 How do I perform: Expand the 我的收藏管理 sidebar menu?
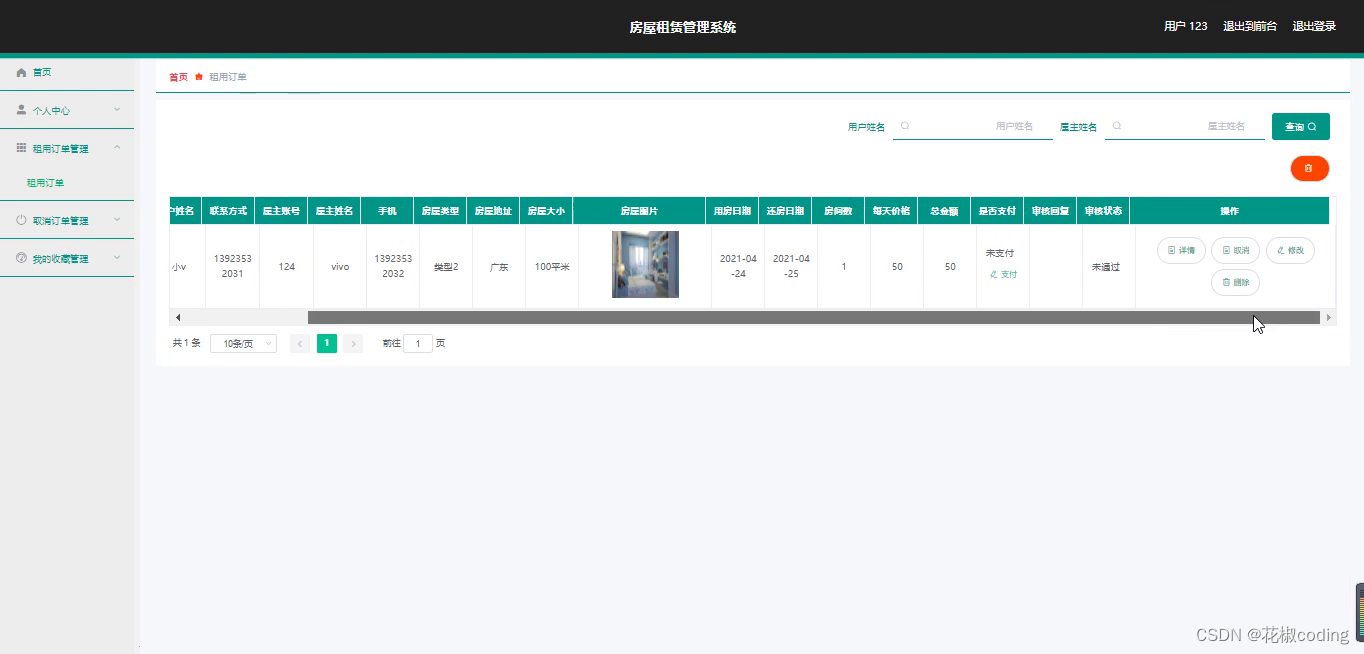67,258
